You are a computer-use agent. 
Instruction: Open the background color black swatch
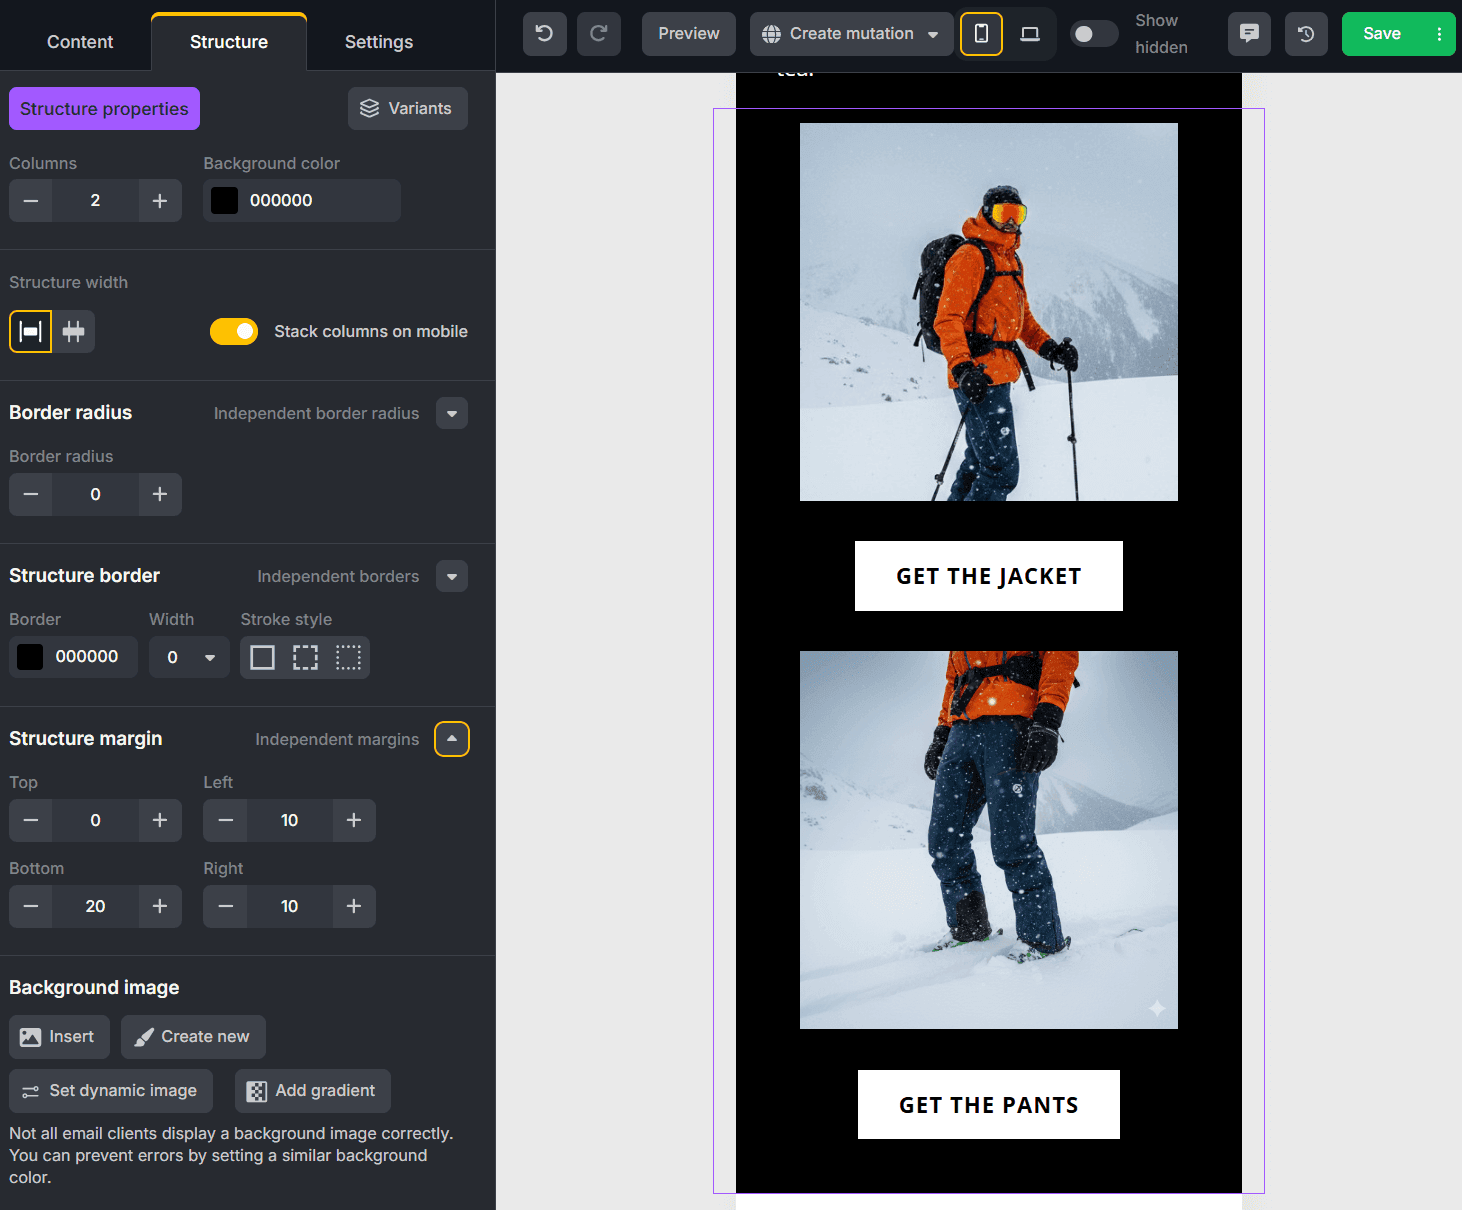[x=225, y=201]
